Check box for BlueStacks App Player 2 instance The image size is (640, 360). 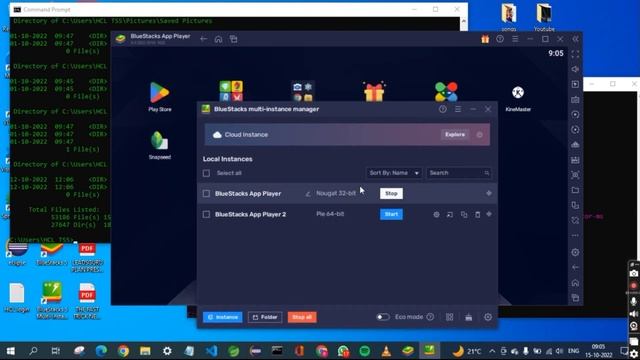coord(207,214)
